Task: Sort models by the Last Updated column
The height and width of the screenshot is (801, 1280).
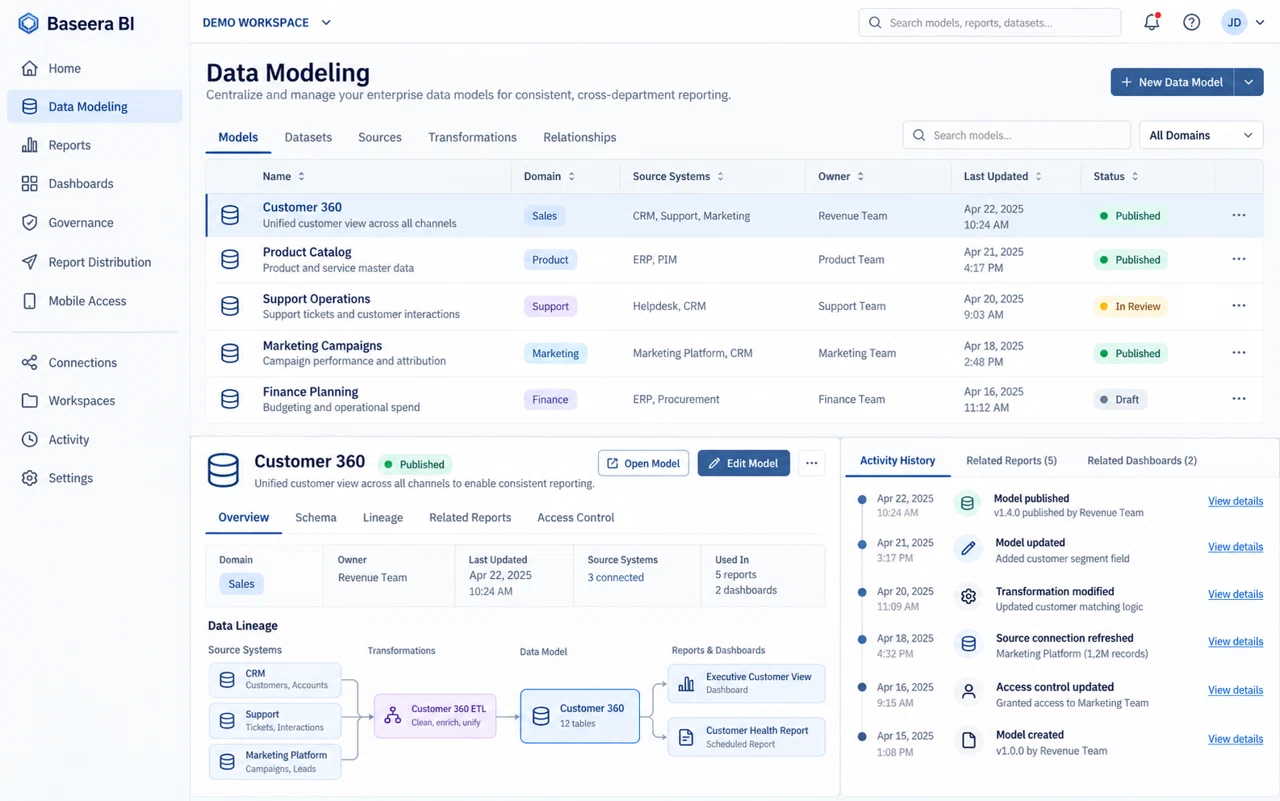Action: click(1003, 176)
